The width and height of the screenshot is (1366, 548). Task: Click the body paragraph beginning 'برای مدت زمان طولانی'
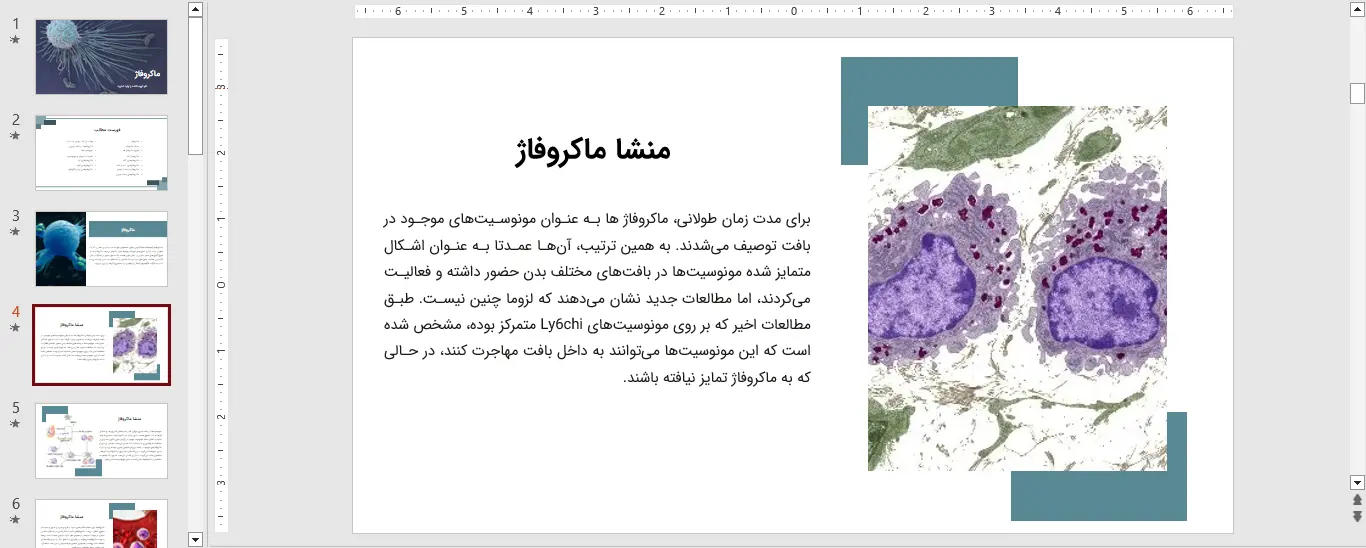[596, 297]
